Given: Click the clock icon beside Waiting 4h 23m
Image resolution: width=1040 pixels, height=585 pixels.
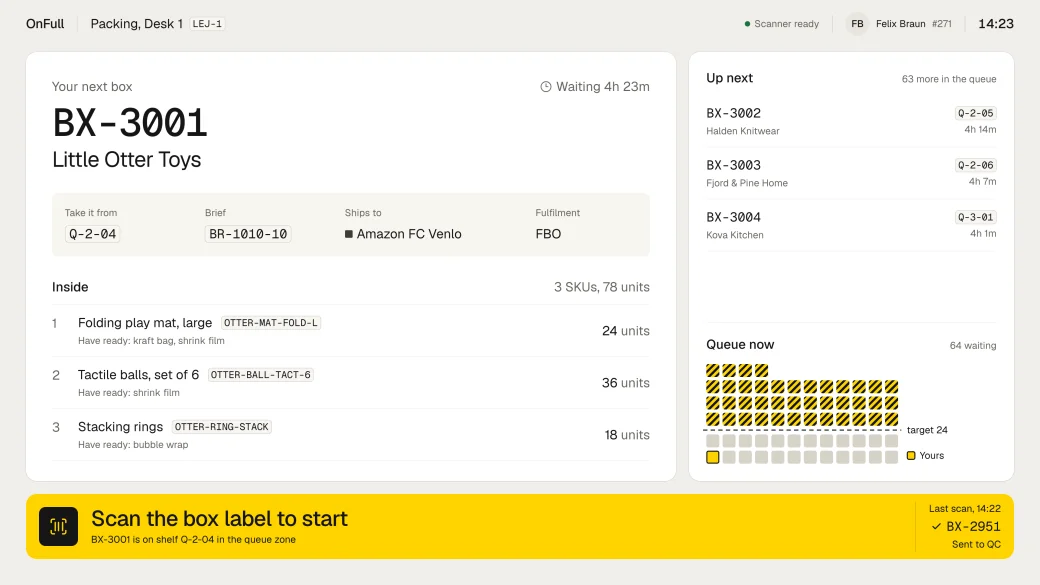Looking at the screenshot, I should click(546, 87).
